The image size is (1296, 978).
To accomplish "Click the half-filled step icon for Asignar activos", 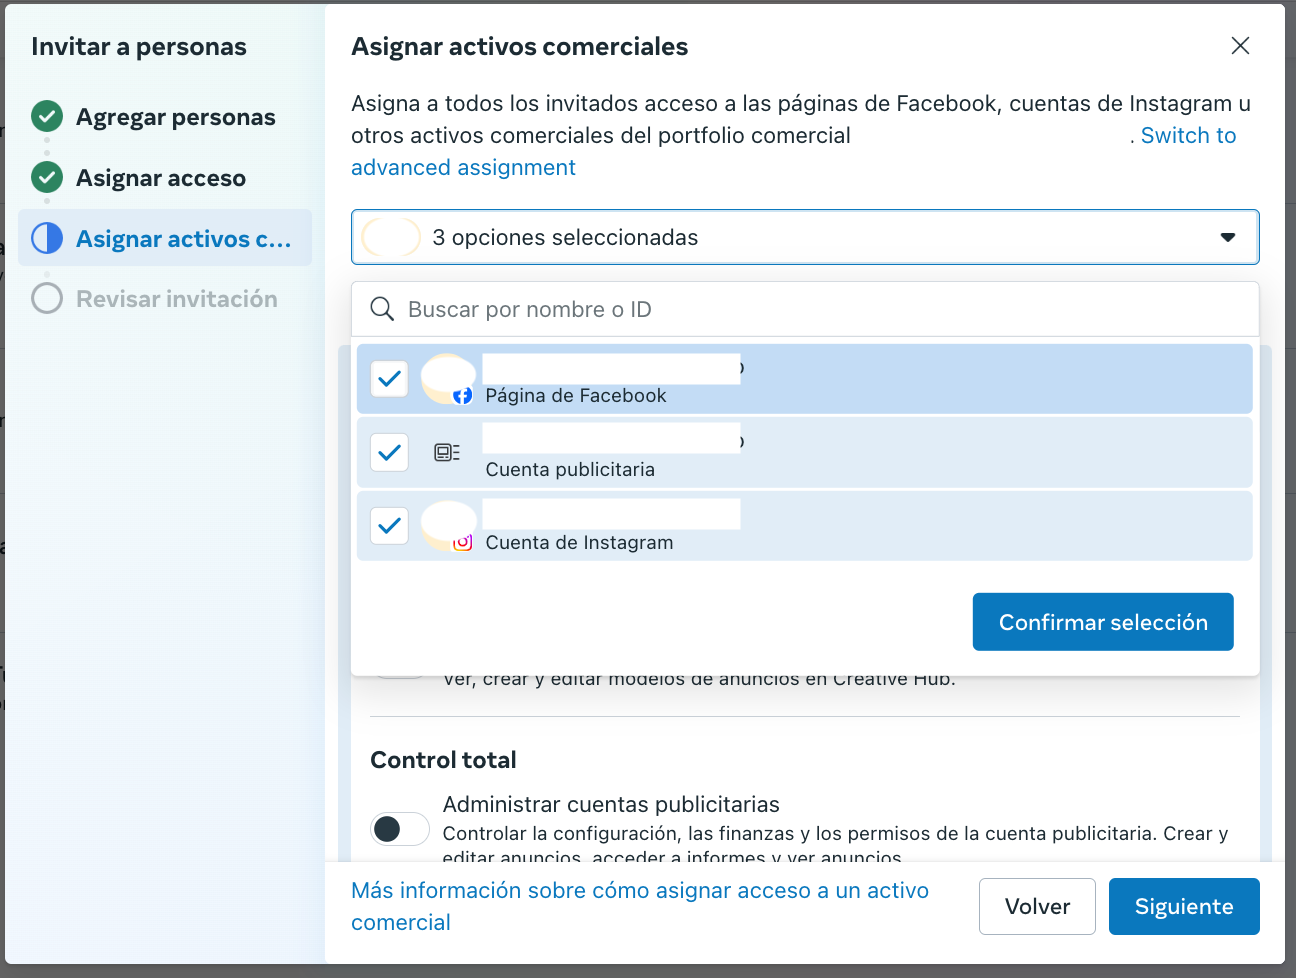I will click(x=47, y=238).
